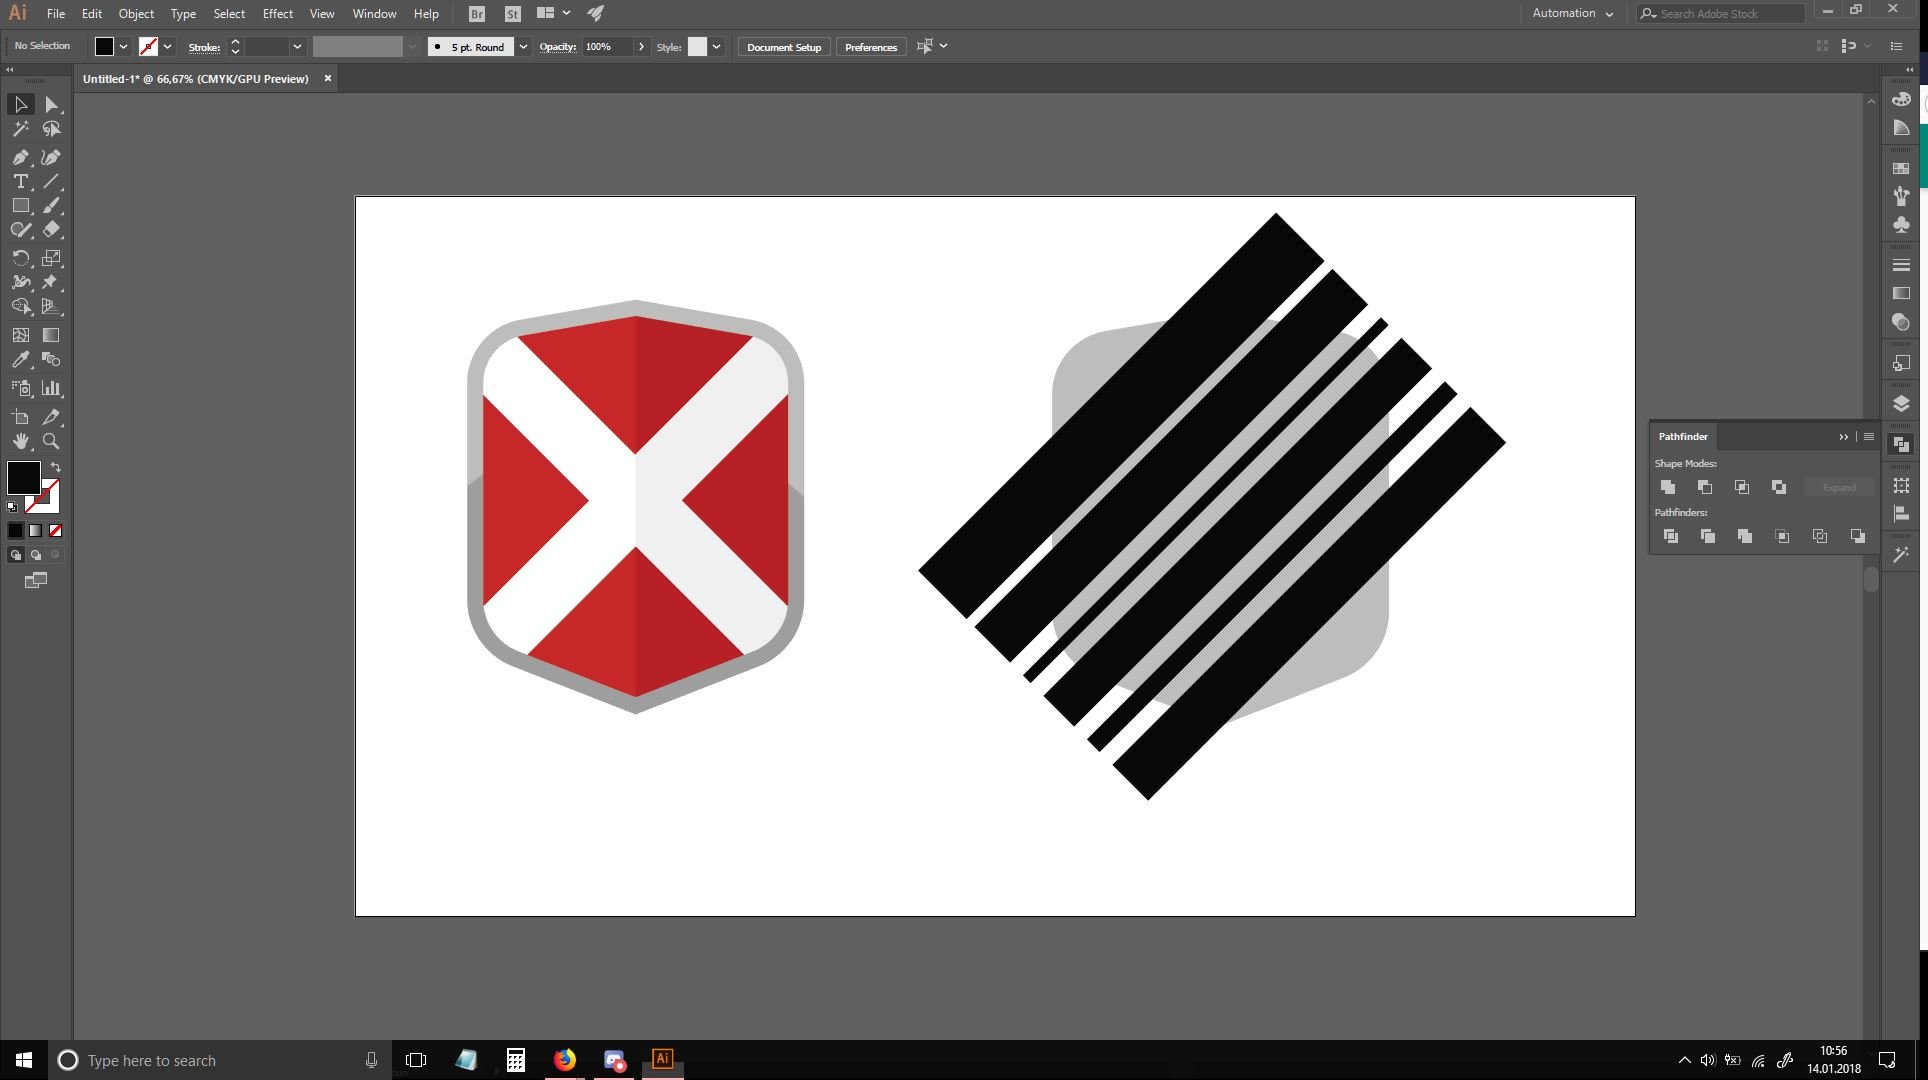This screenshot has width=1928, height=1080.
Task: Open the Opacity dropdown arrow
Action: click(641, 47)
